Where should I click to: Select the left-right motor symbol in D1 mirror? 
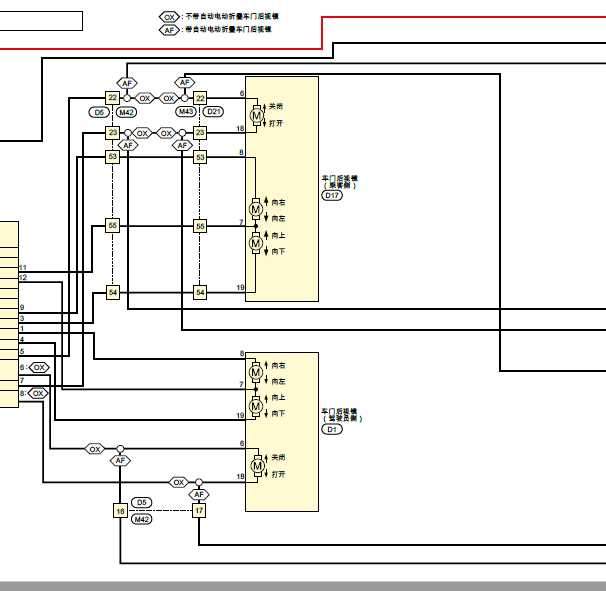(x=255, y=373)
